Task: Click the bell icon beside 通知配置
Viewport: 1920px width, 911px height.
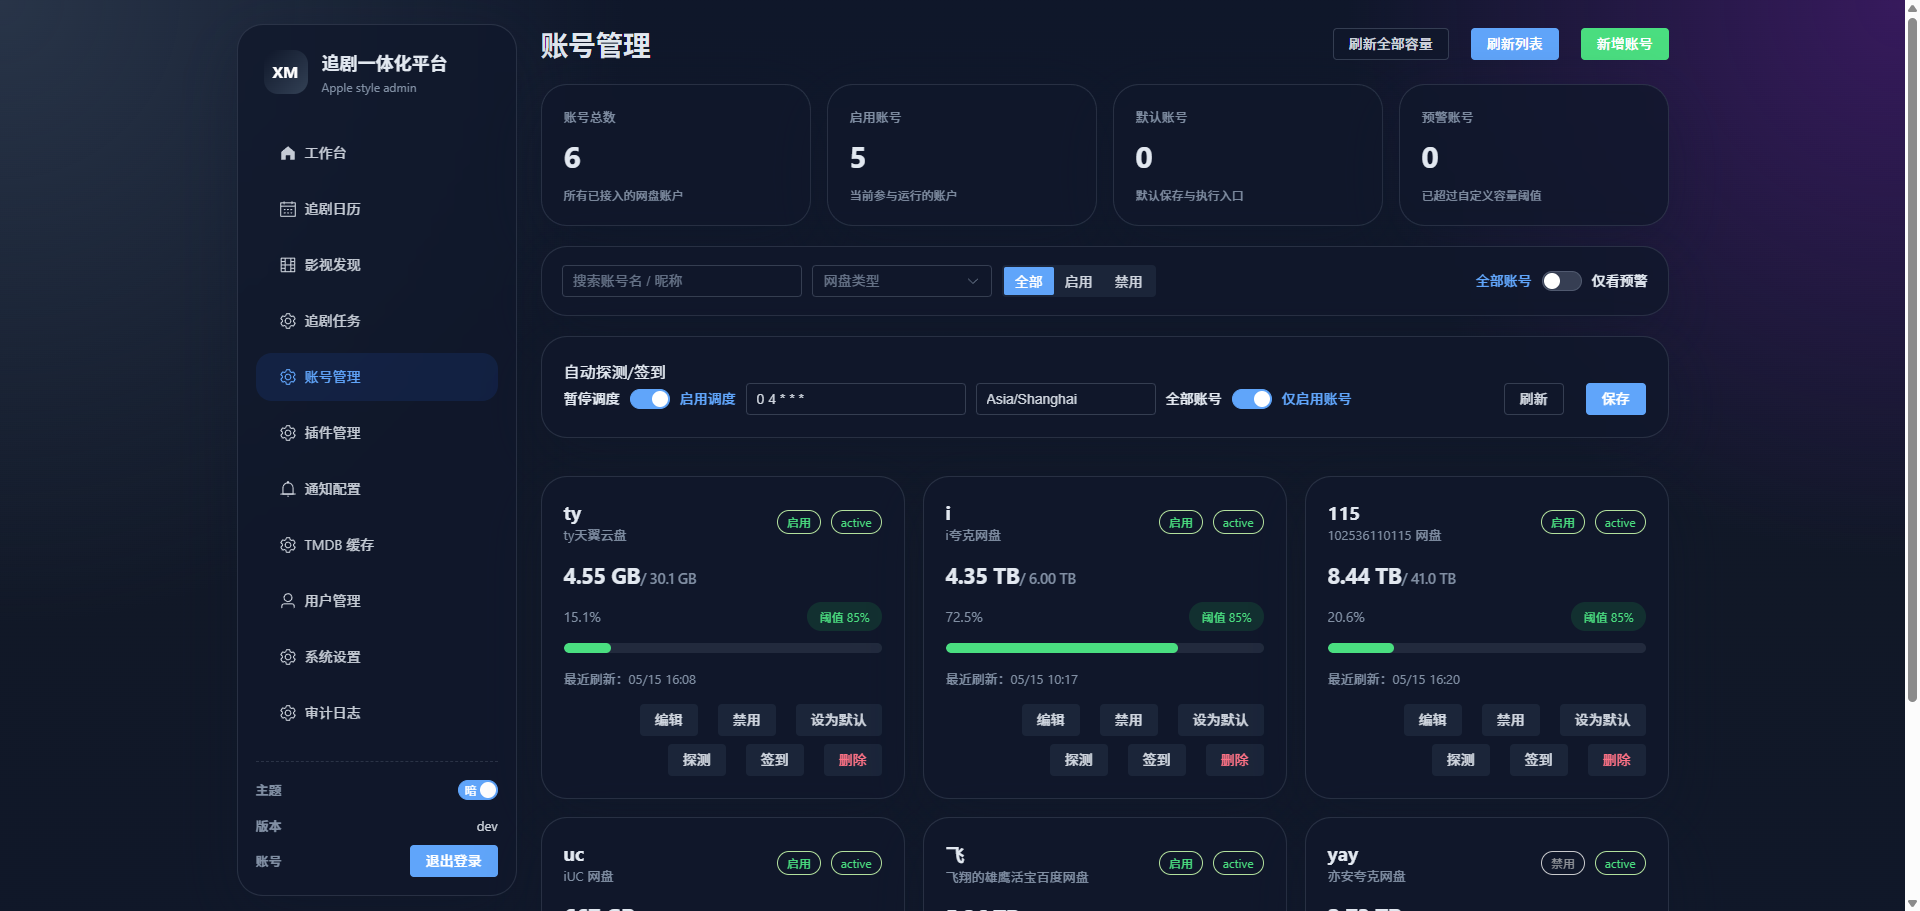Action: coord(288,489)
